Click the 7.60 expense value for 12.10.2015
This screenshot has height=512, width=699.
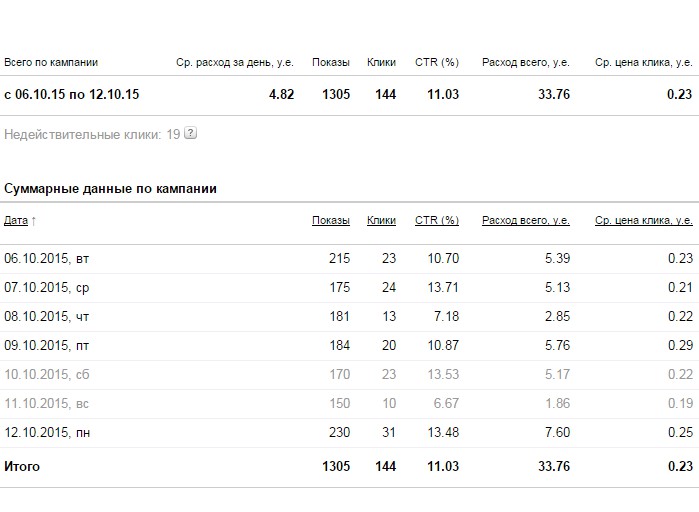[557, 432]
